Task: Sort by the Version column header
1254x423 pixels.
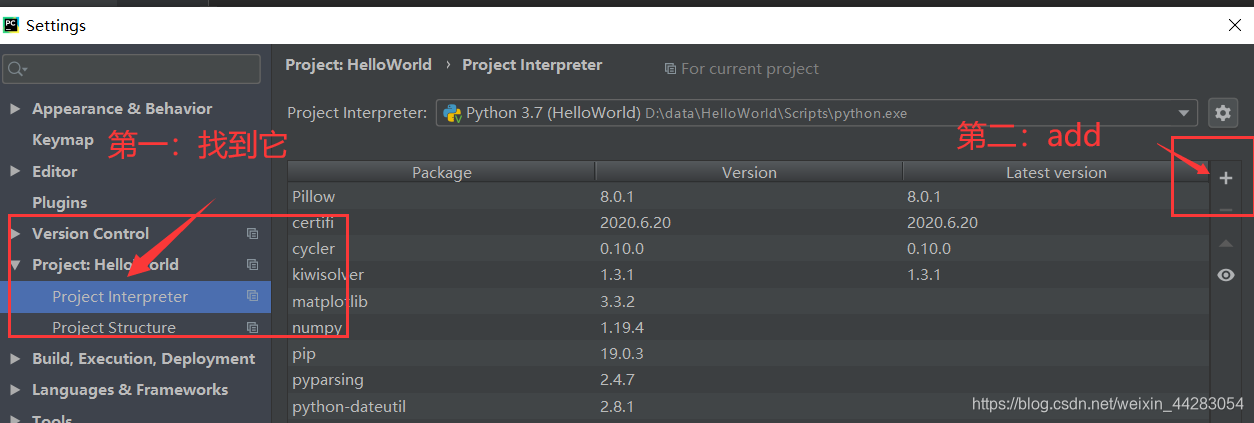Action: pos(749,172)
